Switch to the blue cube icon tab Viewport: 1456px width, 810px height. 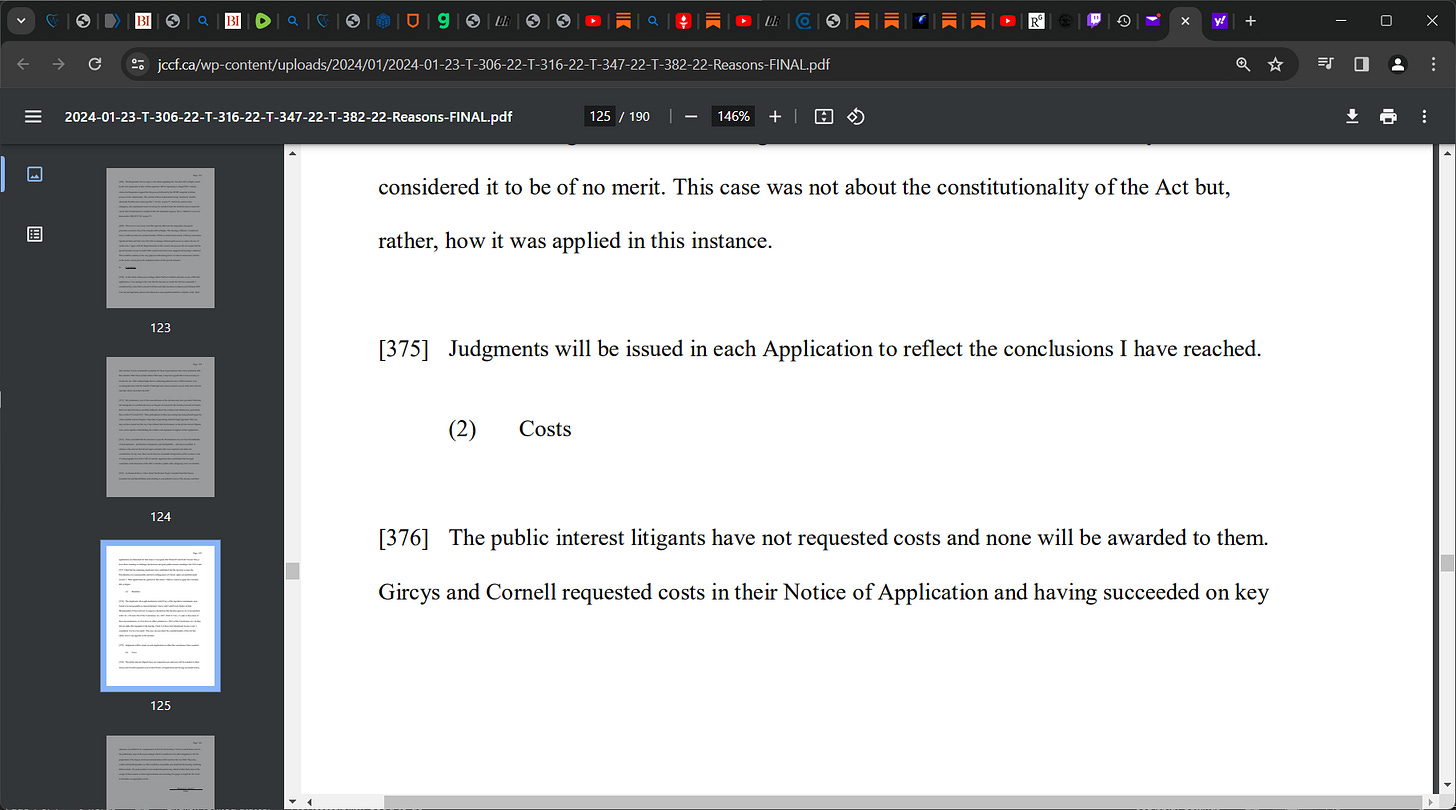(x=383, y=20)
